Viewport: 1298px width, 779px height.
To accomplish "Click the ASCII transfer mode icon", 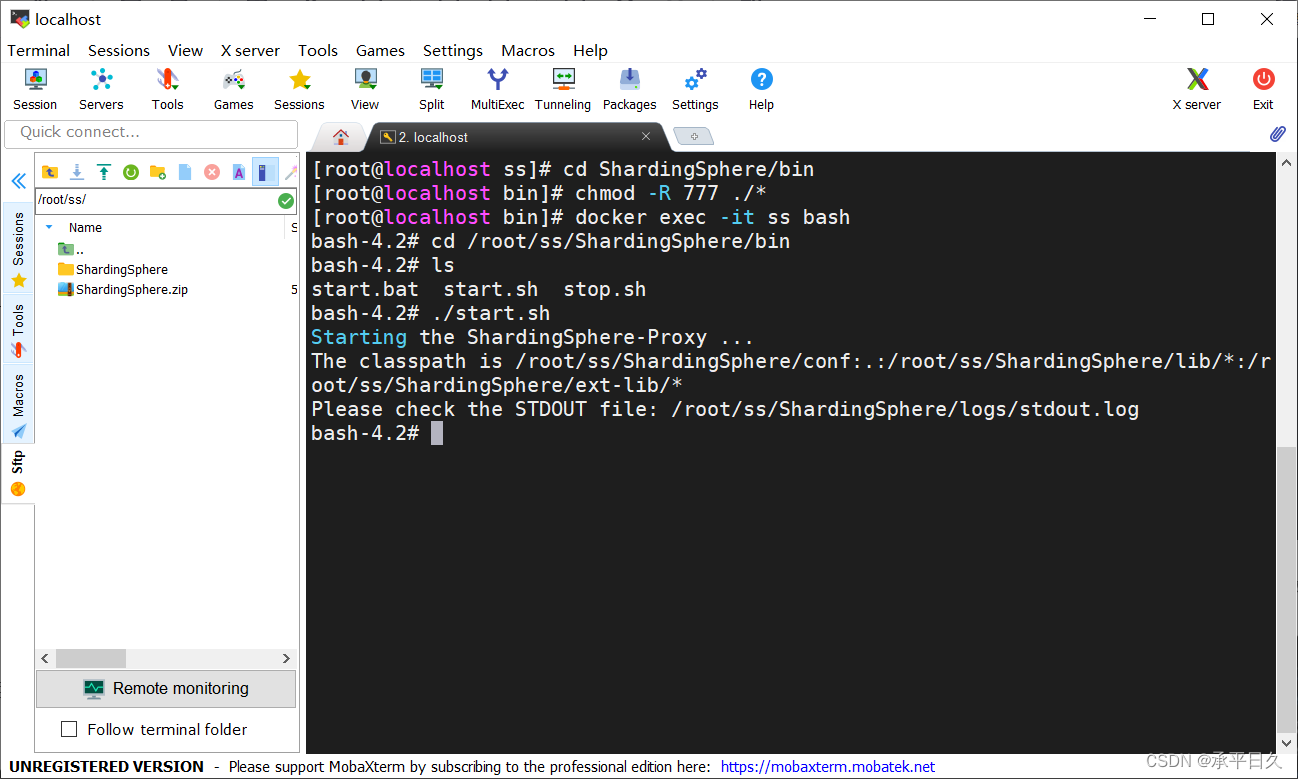I will coord(239,172).
